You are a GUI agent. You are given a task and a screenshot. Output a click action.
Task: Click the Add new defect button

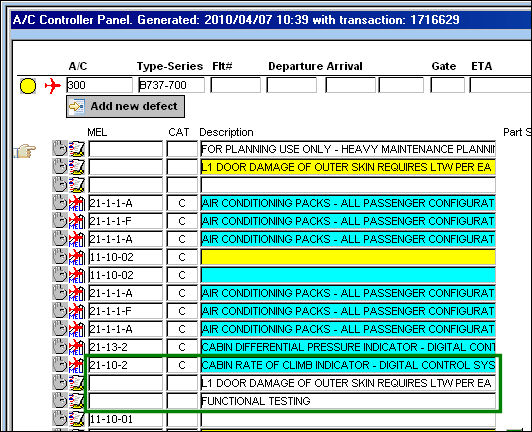125,107
